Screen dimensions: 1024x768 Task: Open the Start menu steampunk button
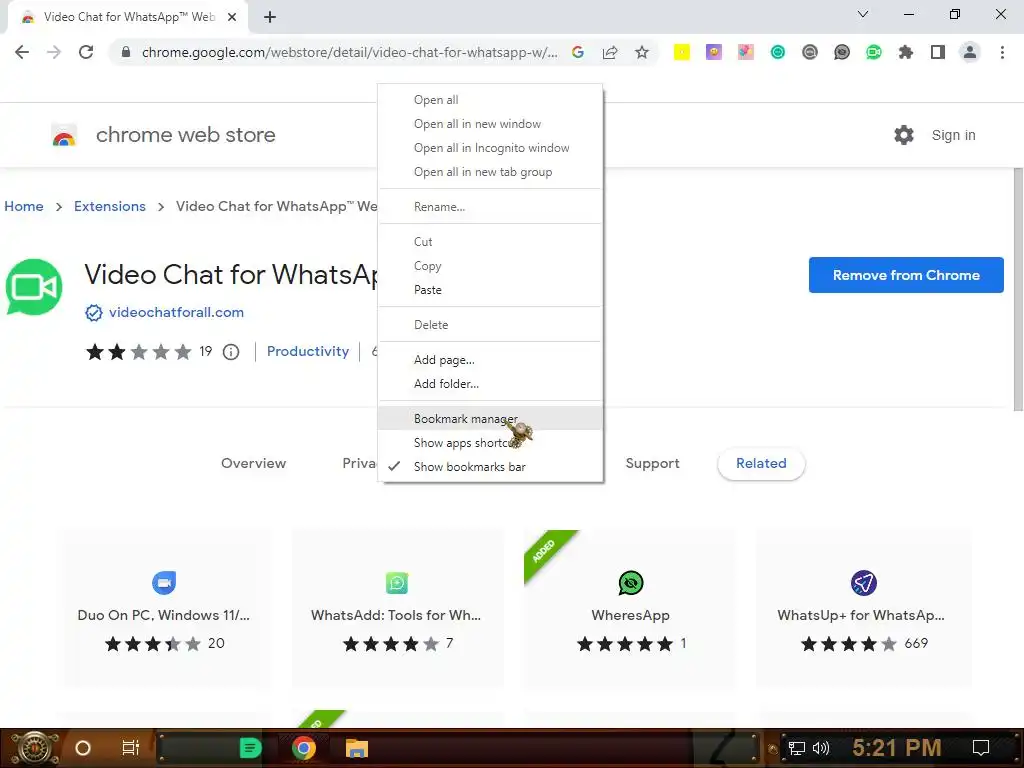pyautogui.click(x=34, y=748)
